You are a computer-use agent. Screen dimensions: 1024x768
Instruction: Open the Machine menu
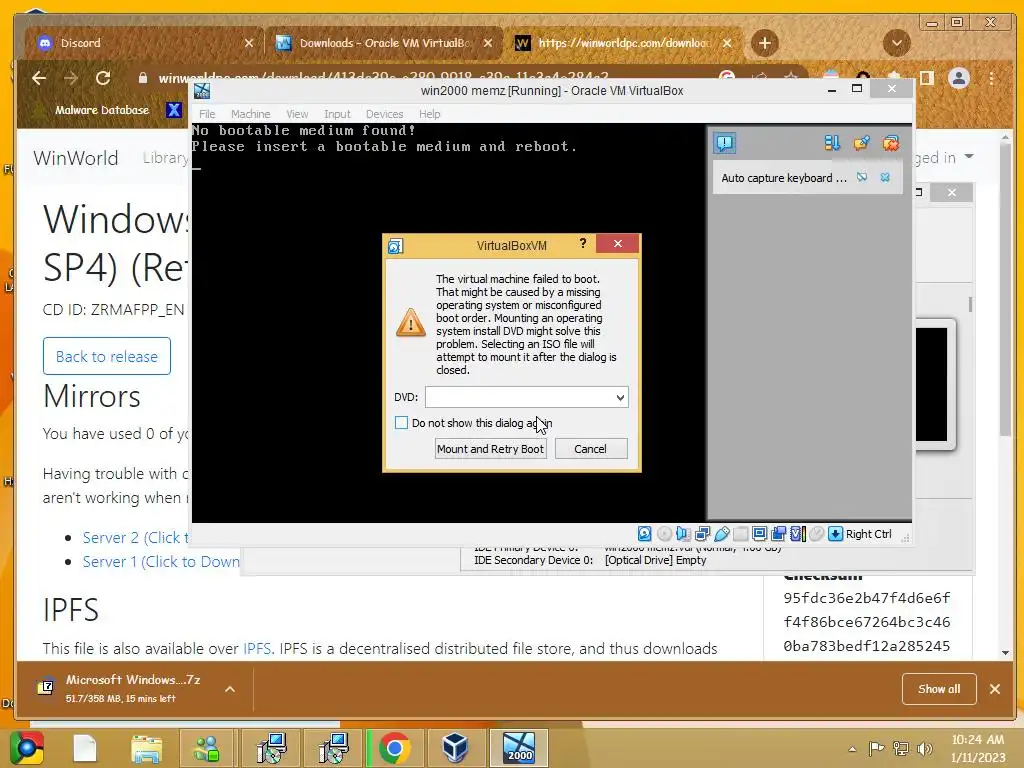click(x=250, y=114)
